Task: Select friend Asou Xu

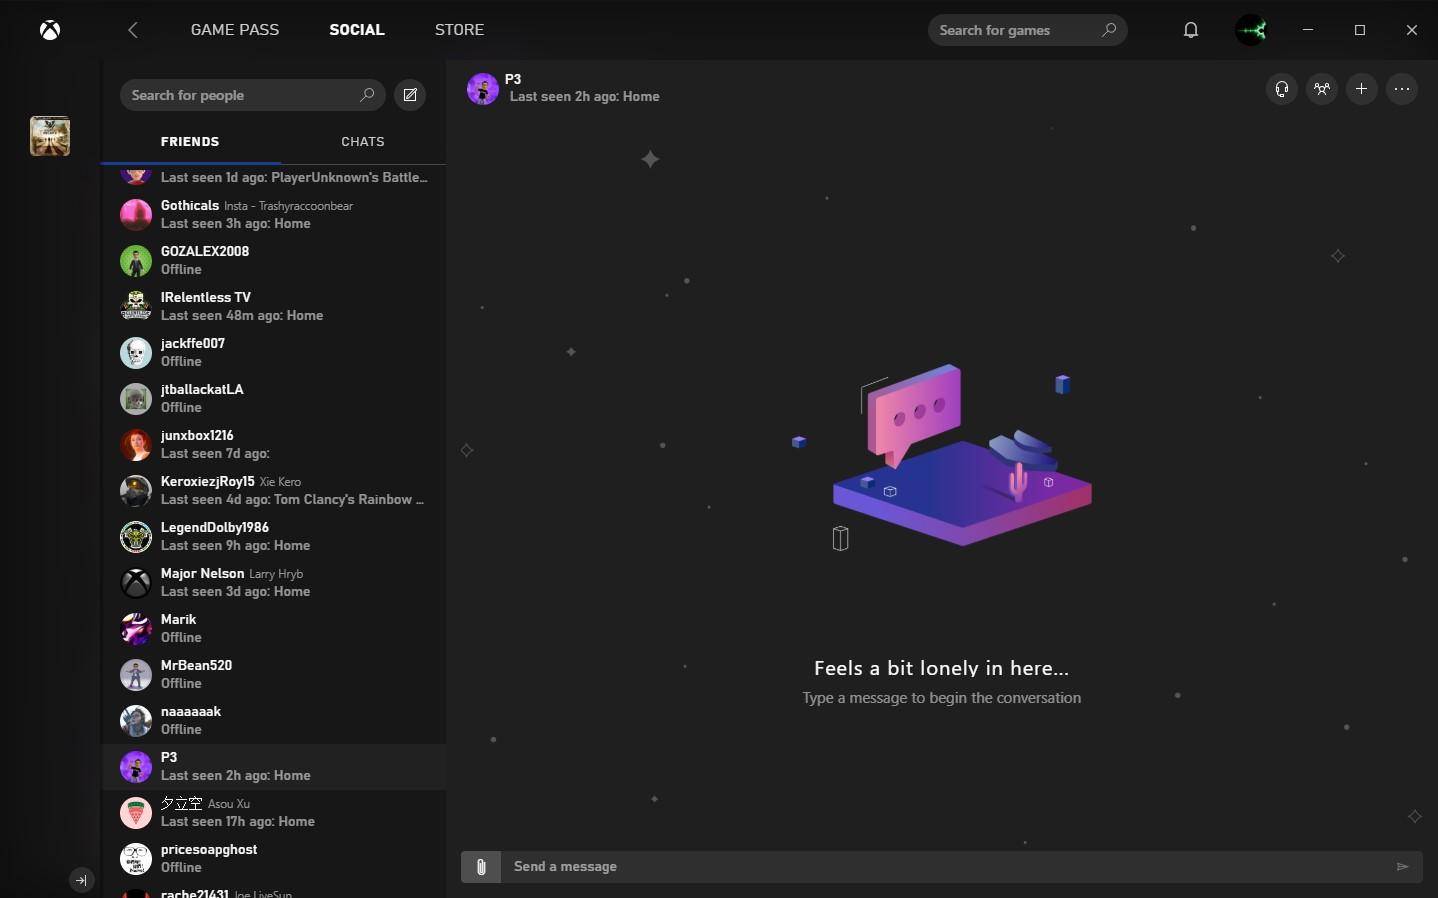Action: [274, 812]
